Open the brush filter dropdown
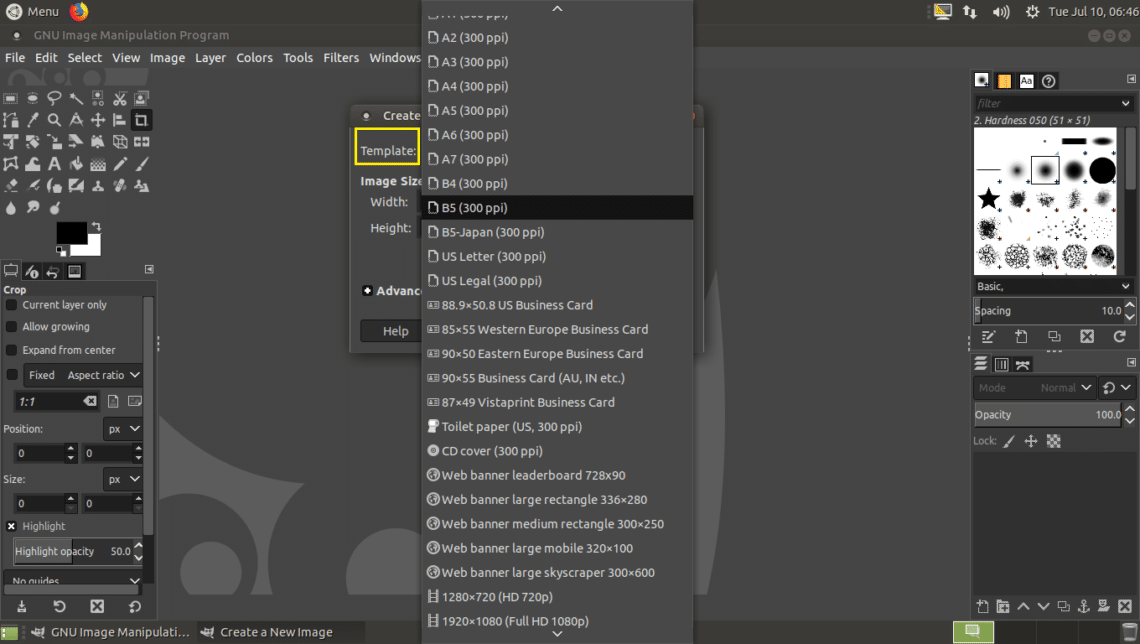This screenshot has width=1140, height=644. (x=1125, y=103)
